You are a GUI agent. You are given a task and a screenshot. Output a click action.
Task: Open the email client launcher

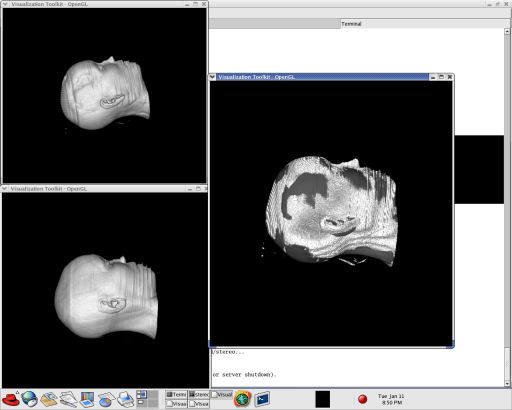[x=48, y=399]
